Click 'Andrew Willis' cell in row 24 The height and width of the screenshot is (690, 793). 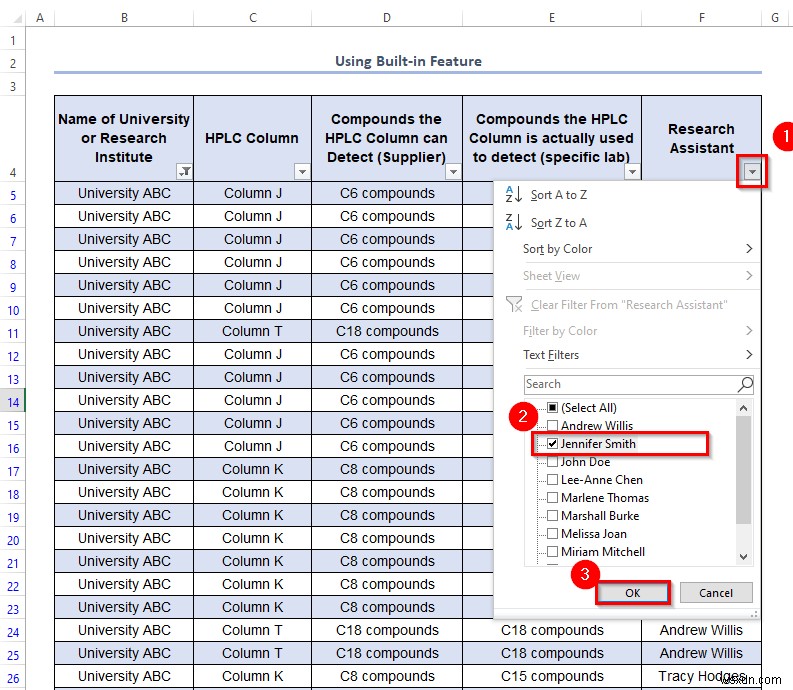point(701,630)
